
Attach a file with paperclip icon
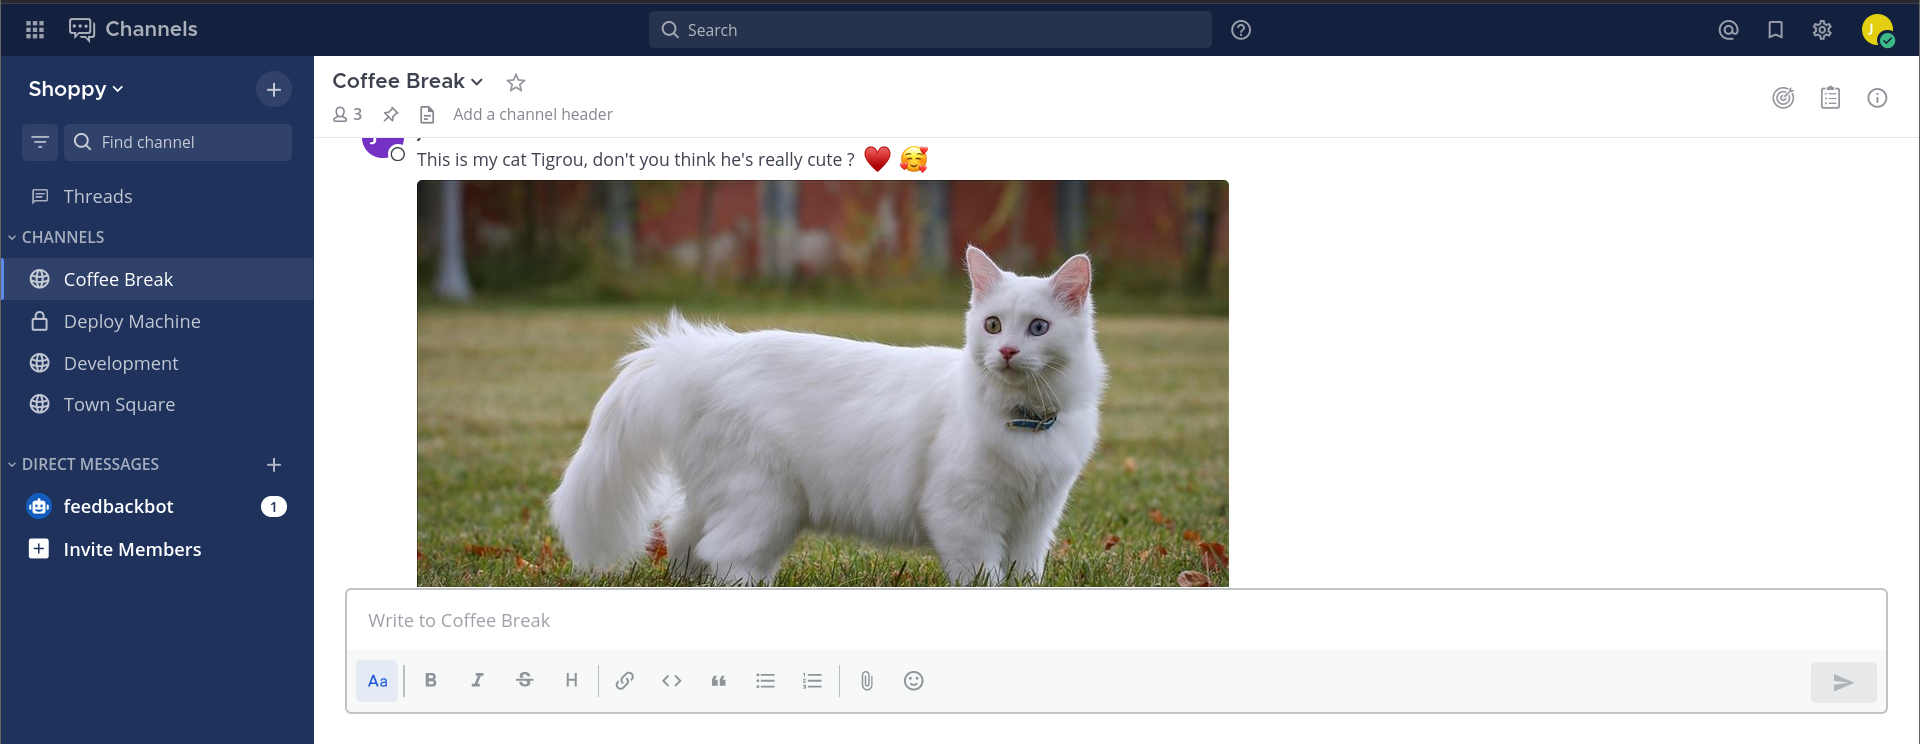pyautogui.click(x=867, y=681)
